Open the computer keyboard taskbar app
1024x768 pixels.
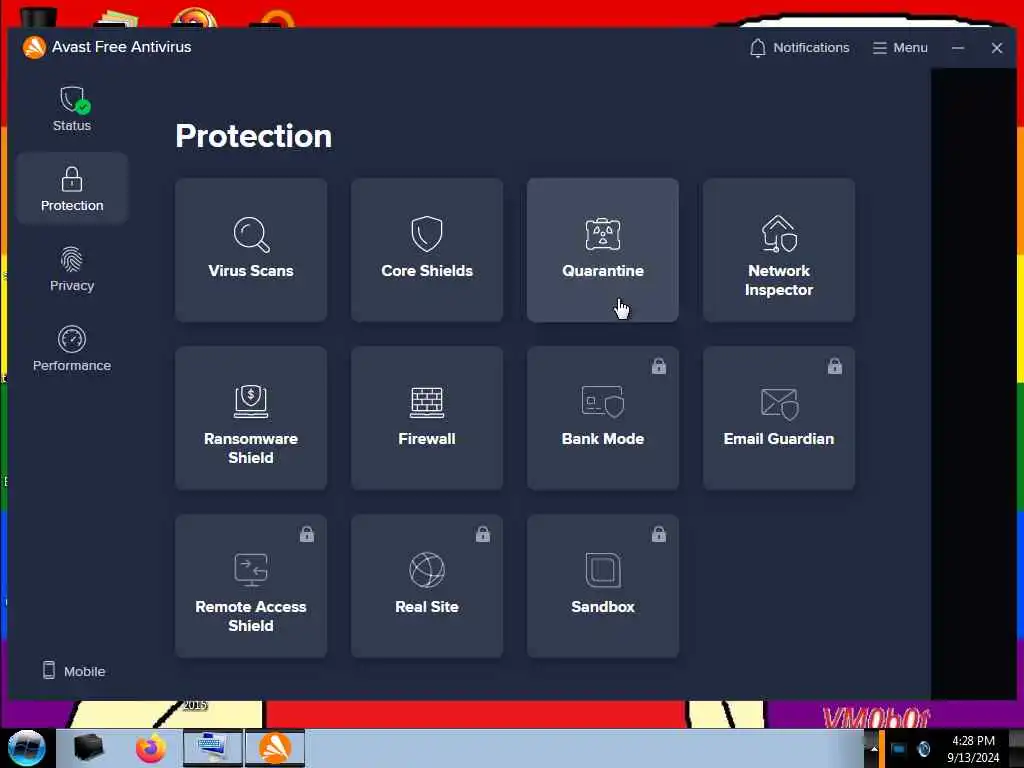click(213, 748)
